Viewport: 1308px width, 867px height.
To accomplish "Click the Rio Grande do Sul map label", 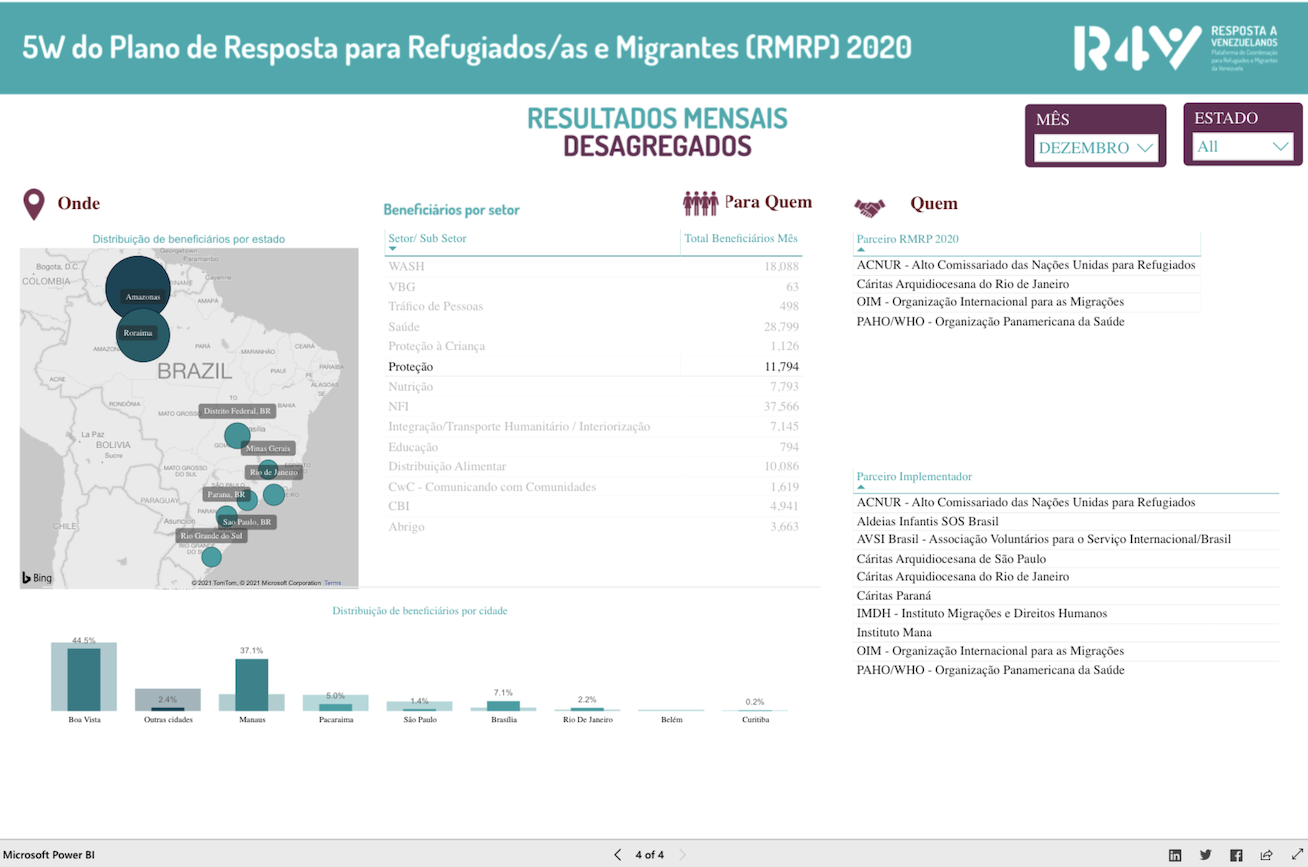I will [212, 536].
